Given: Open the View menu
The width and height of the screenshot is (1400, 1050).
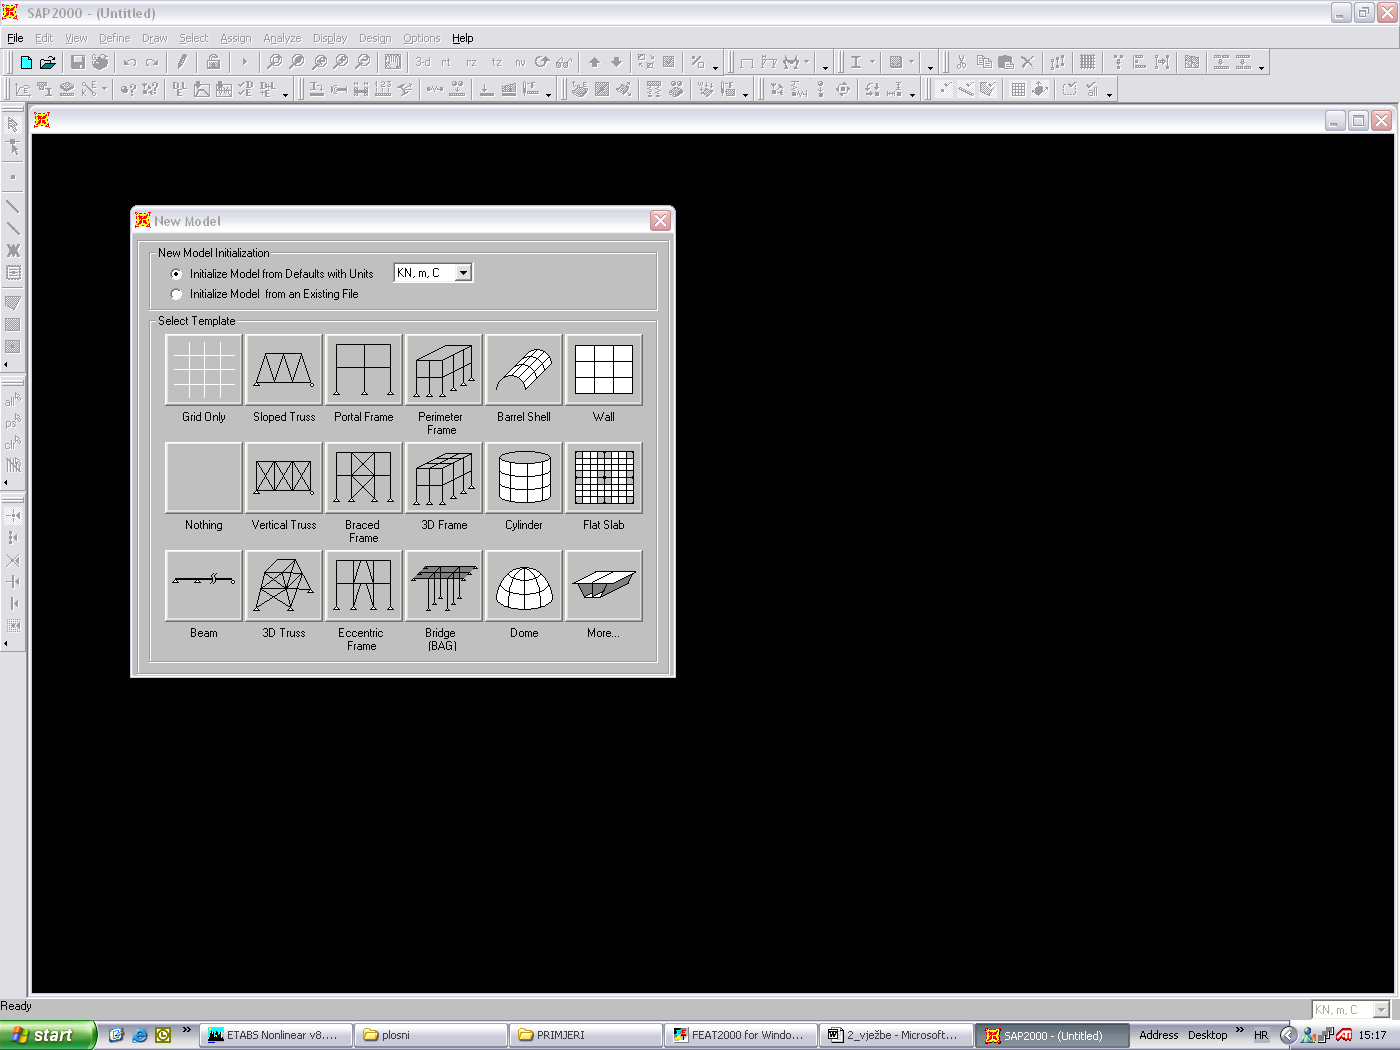Looking at the screenshot, I should tap(76, 38).
